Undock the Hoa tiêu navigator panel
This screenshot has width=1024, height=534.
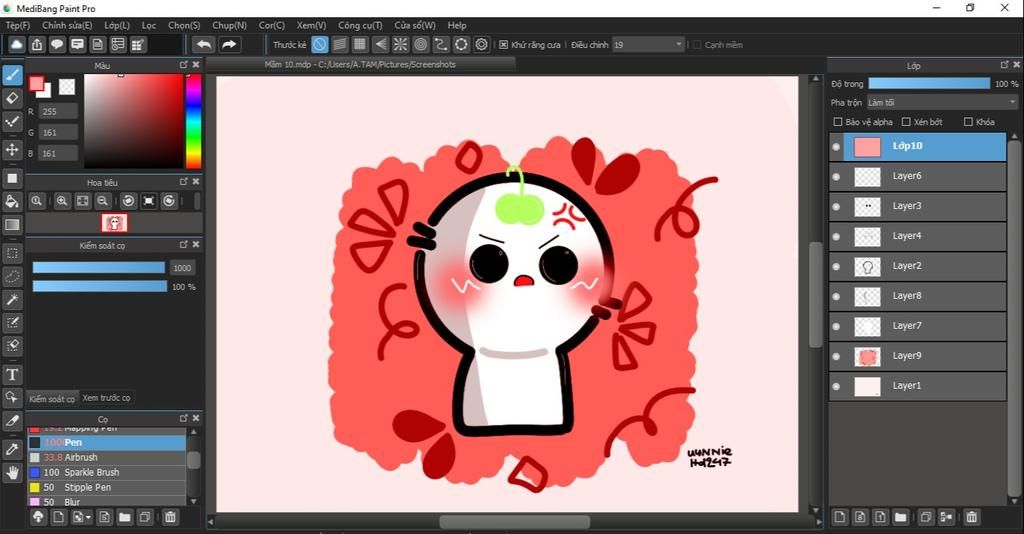pyautogui.click(x=184, y=181)
